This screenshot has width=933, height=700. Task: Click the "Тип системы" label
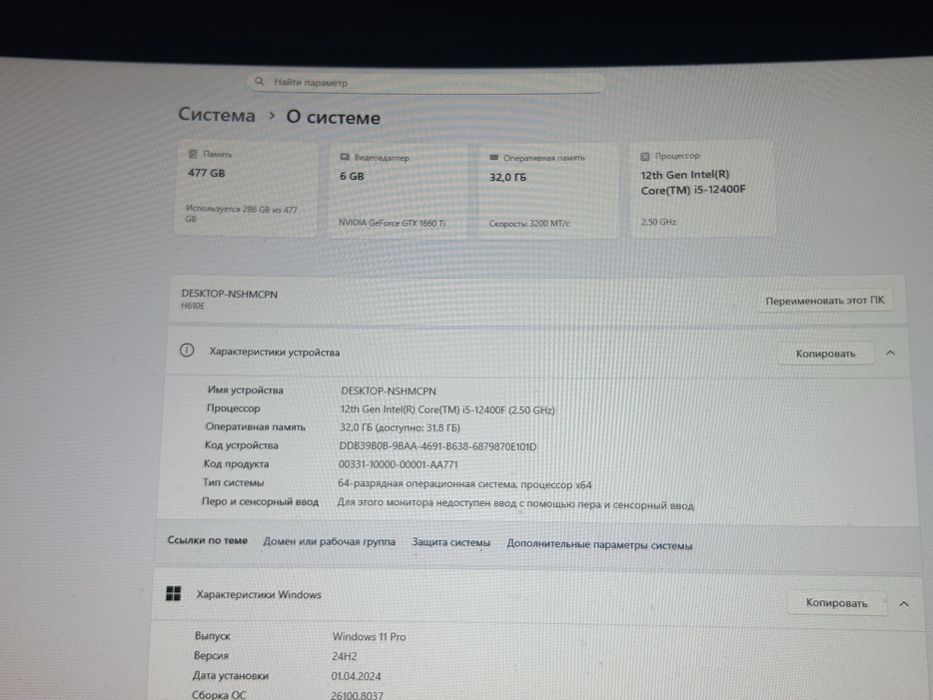coord(233,483)
